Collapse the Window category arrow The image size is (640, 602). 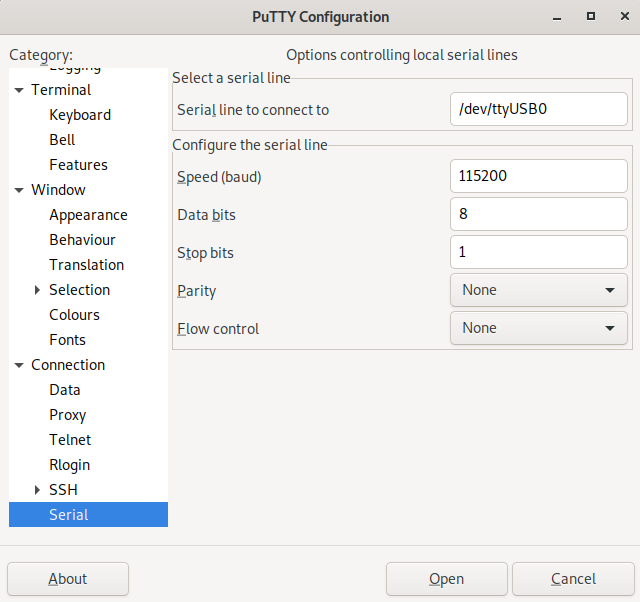tap(19, 190)
